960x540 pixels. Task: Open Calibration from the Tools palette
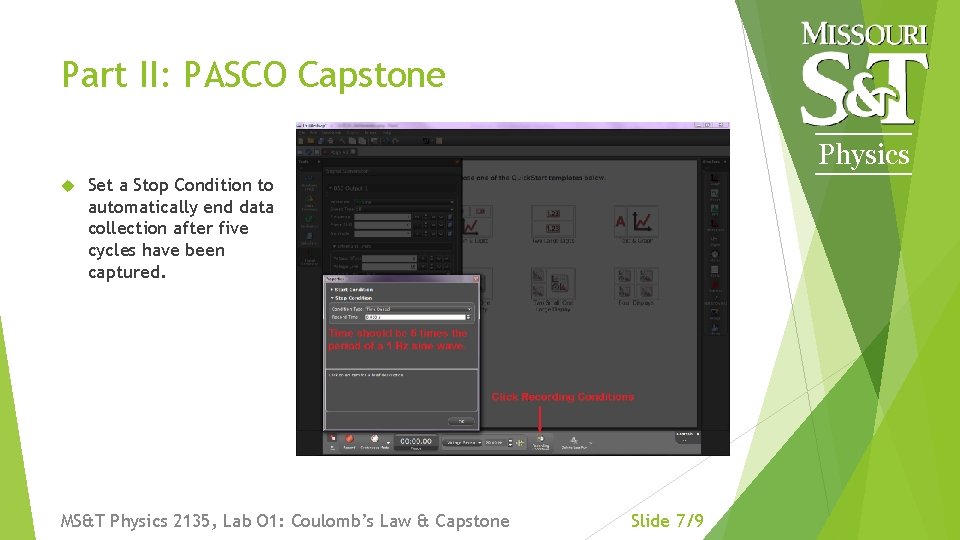309,221
